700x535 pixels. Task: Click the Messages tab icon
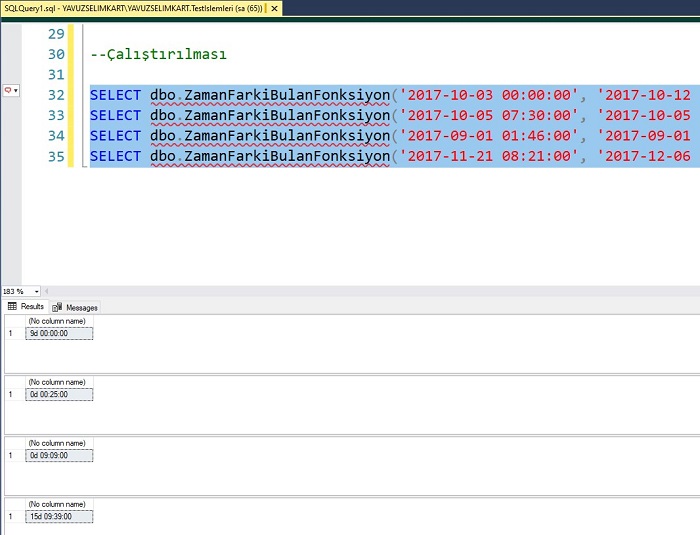click(57, 307)
